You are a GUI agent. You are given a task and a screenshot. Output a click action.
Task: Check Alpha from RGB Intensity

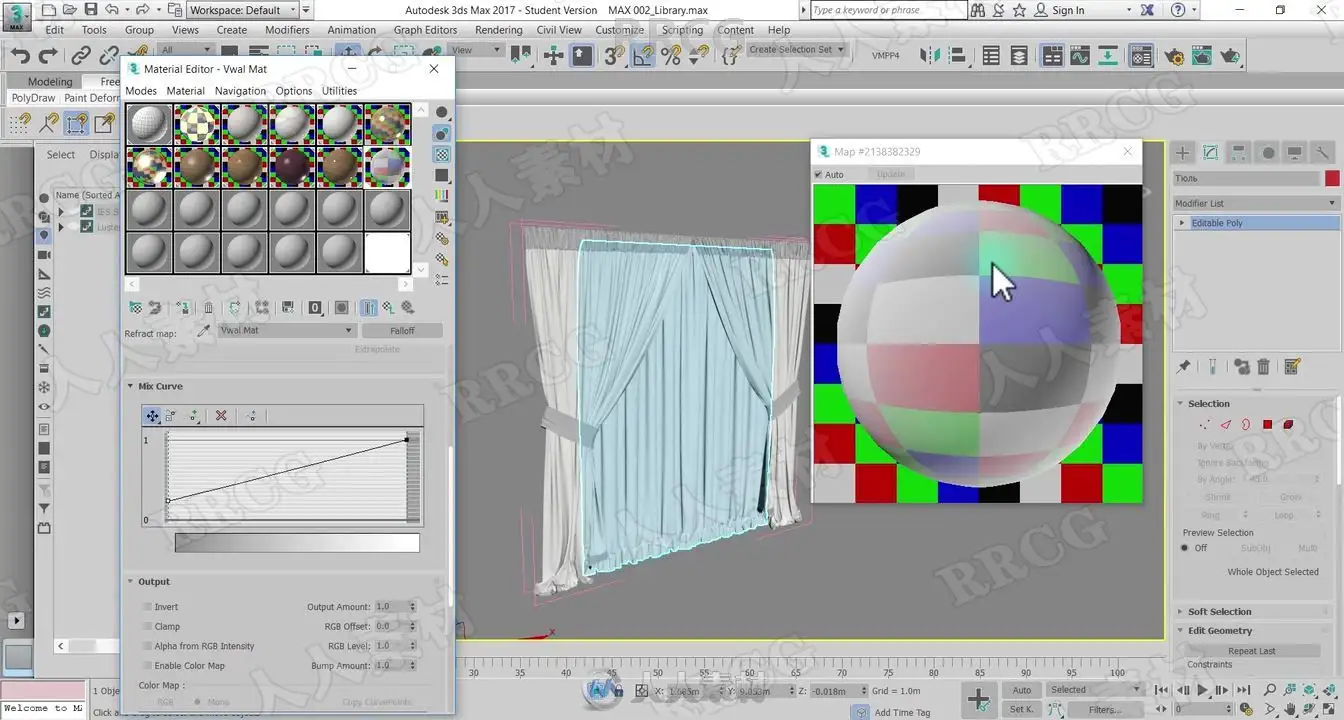click(147, 646)
